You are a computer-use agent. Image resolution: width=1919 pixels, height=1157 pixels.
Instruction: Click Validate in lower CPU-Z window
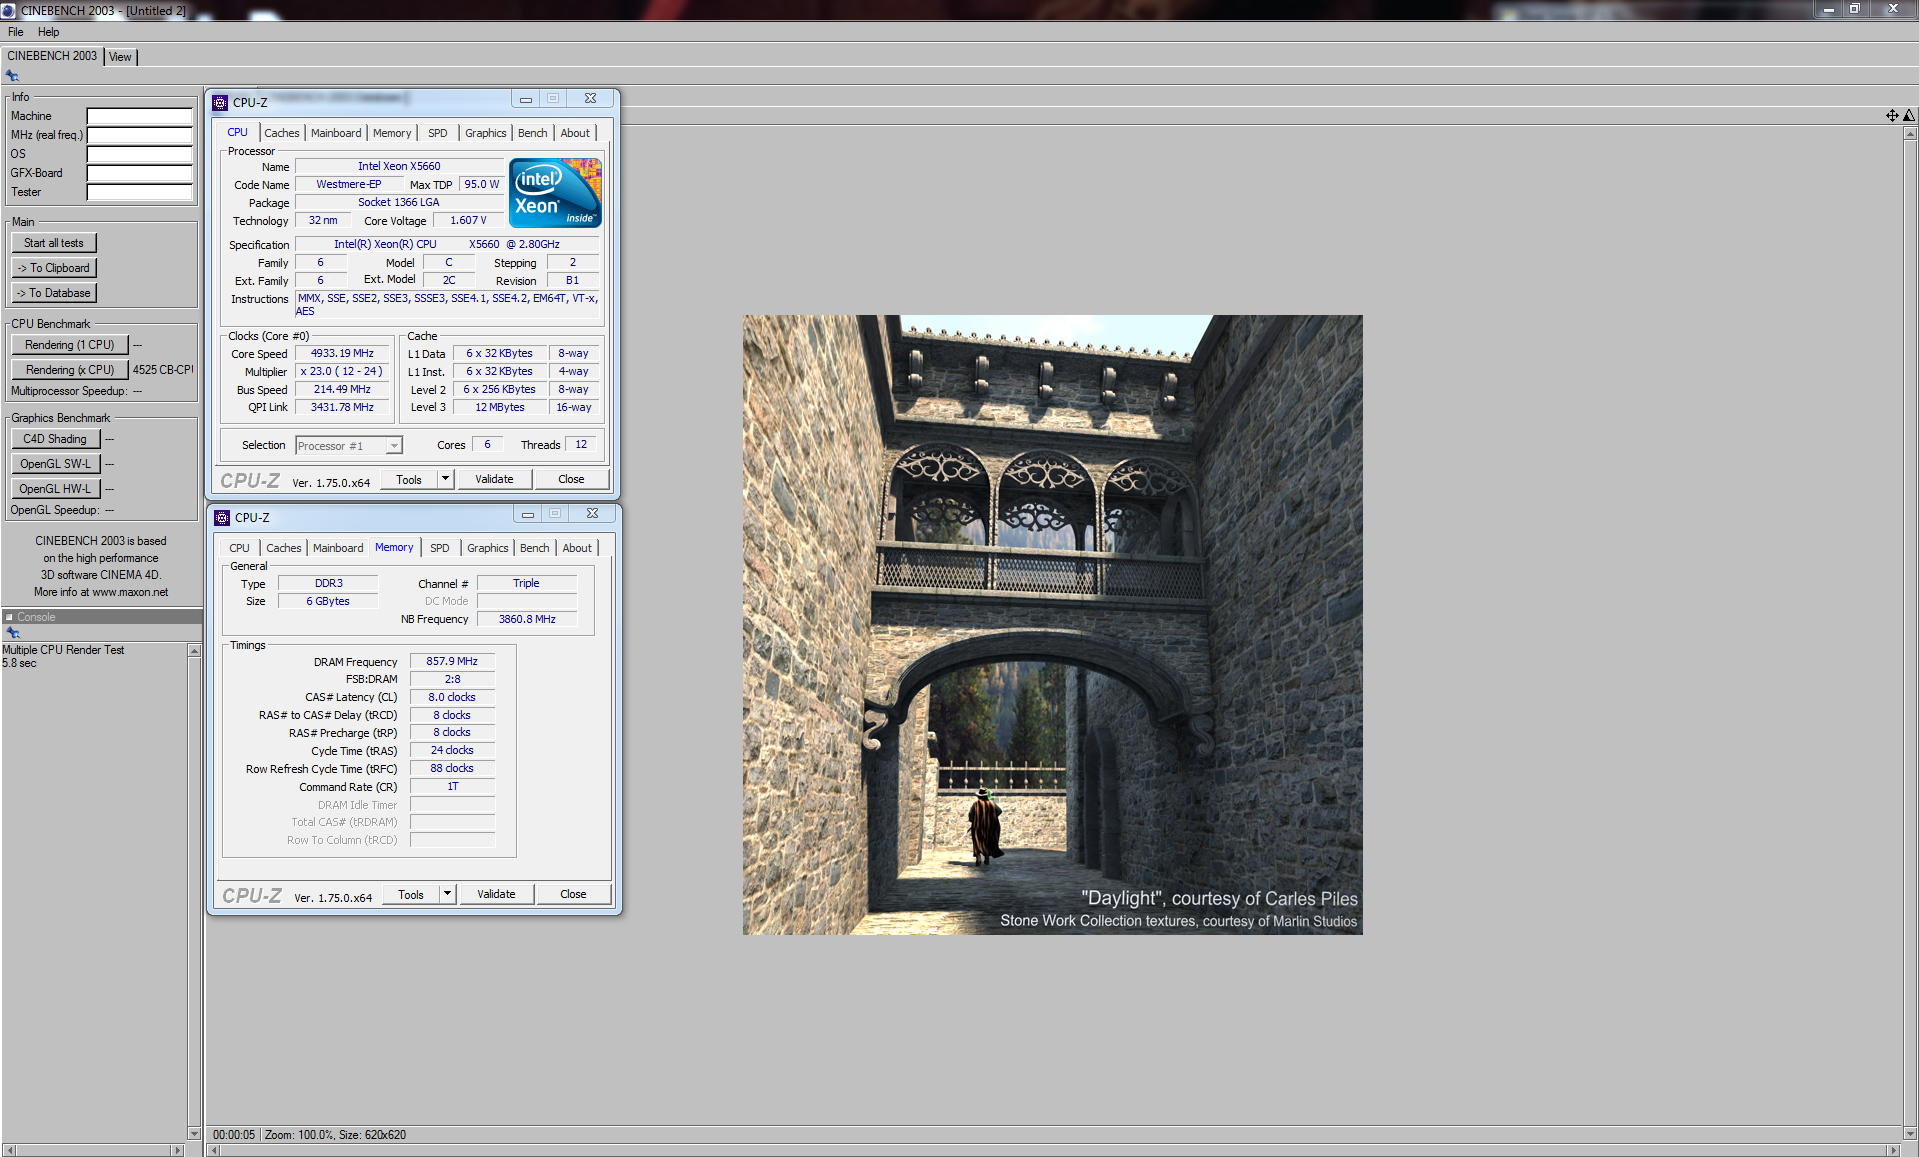pos(496,894)
